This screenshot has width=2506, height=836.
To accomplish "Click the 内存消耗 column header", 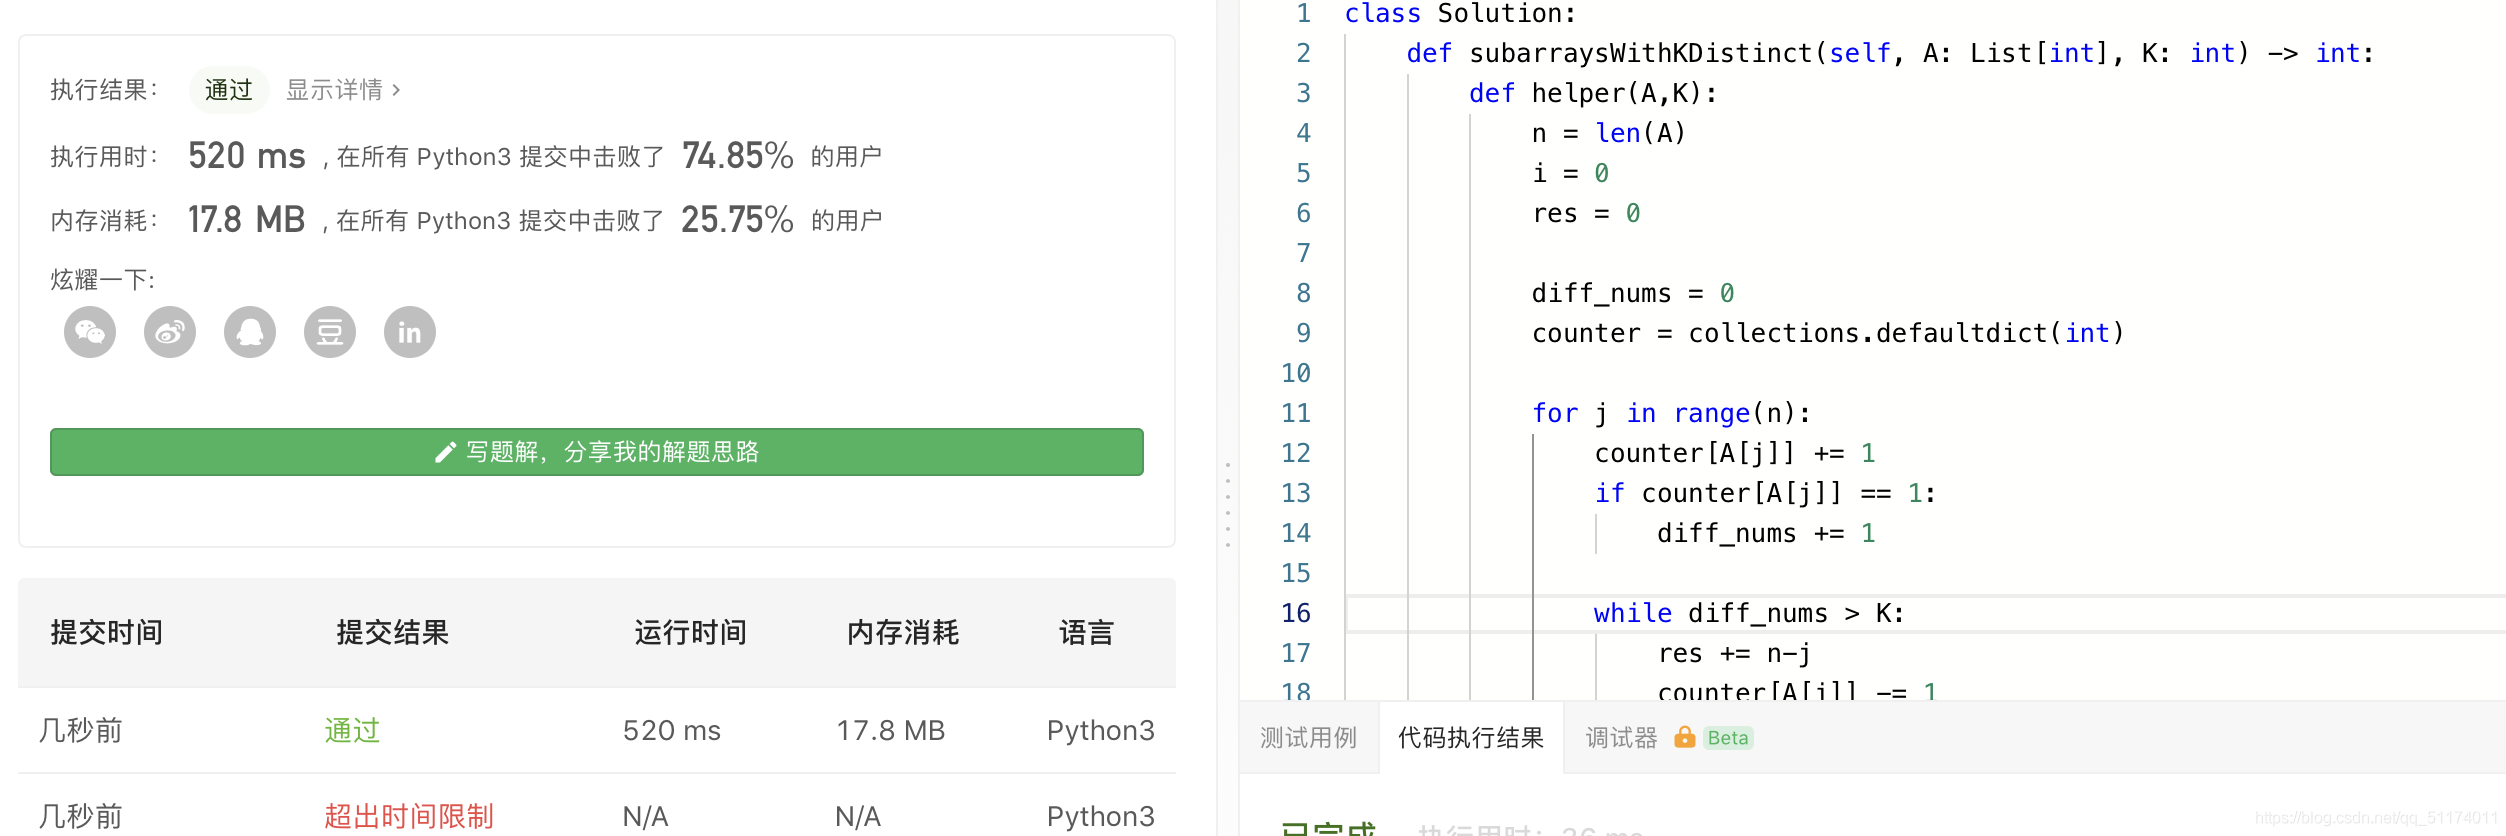I will point(903,632).
